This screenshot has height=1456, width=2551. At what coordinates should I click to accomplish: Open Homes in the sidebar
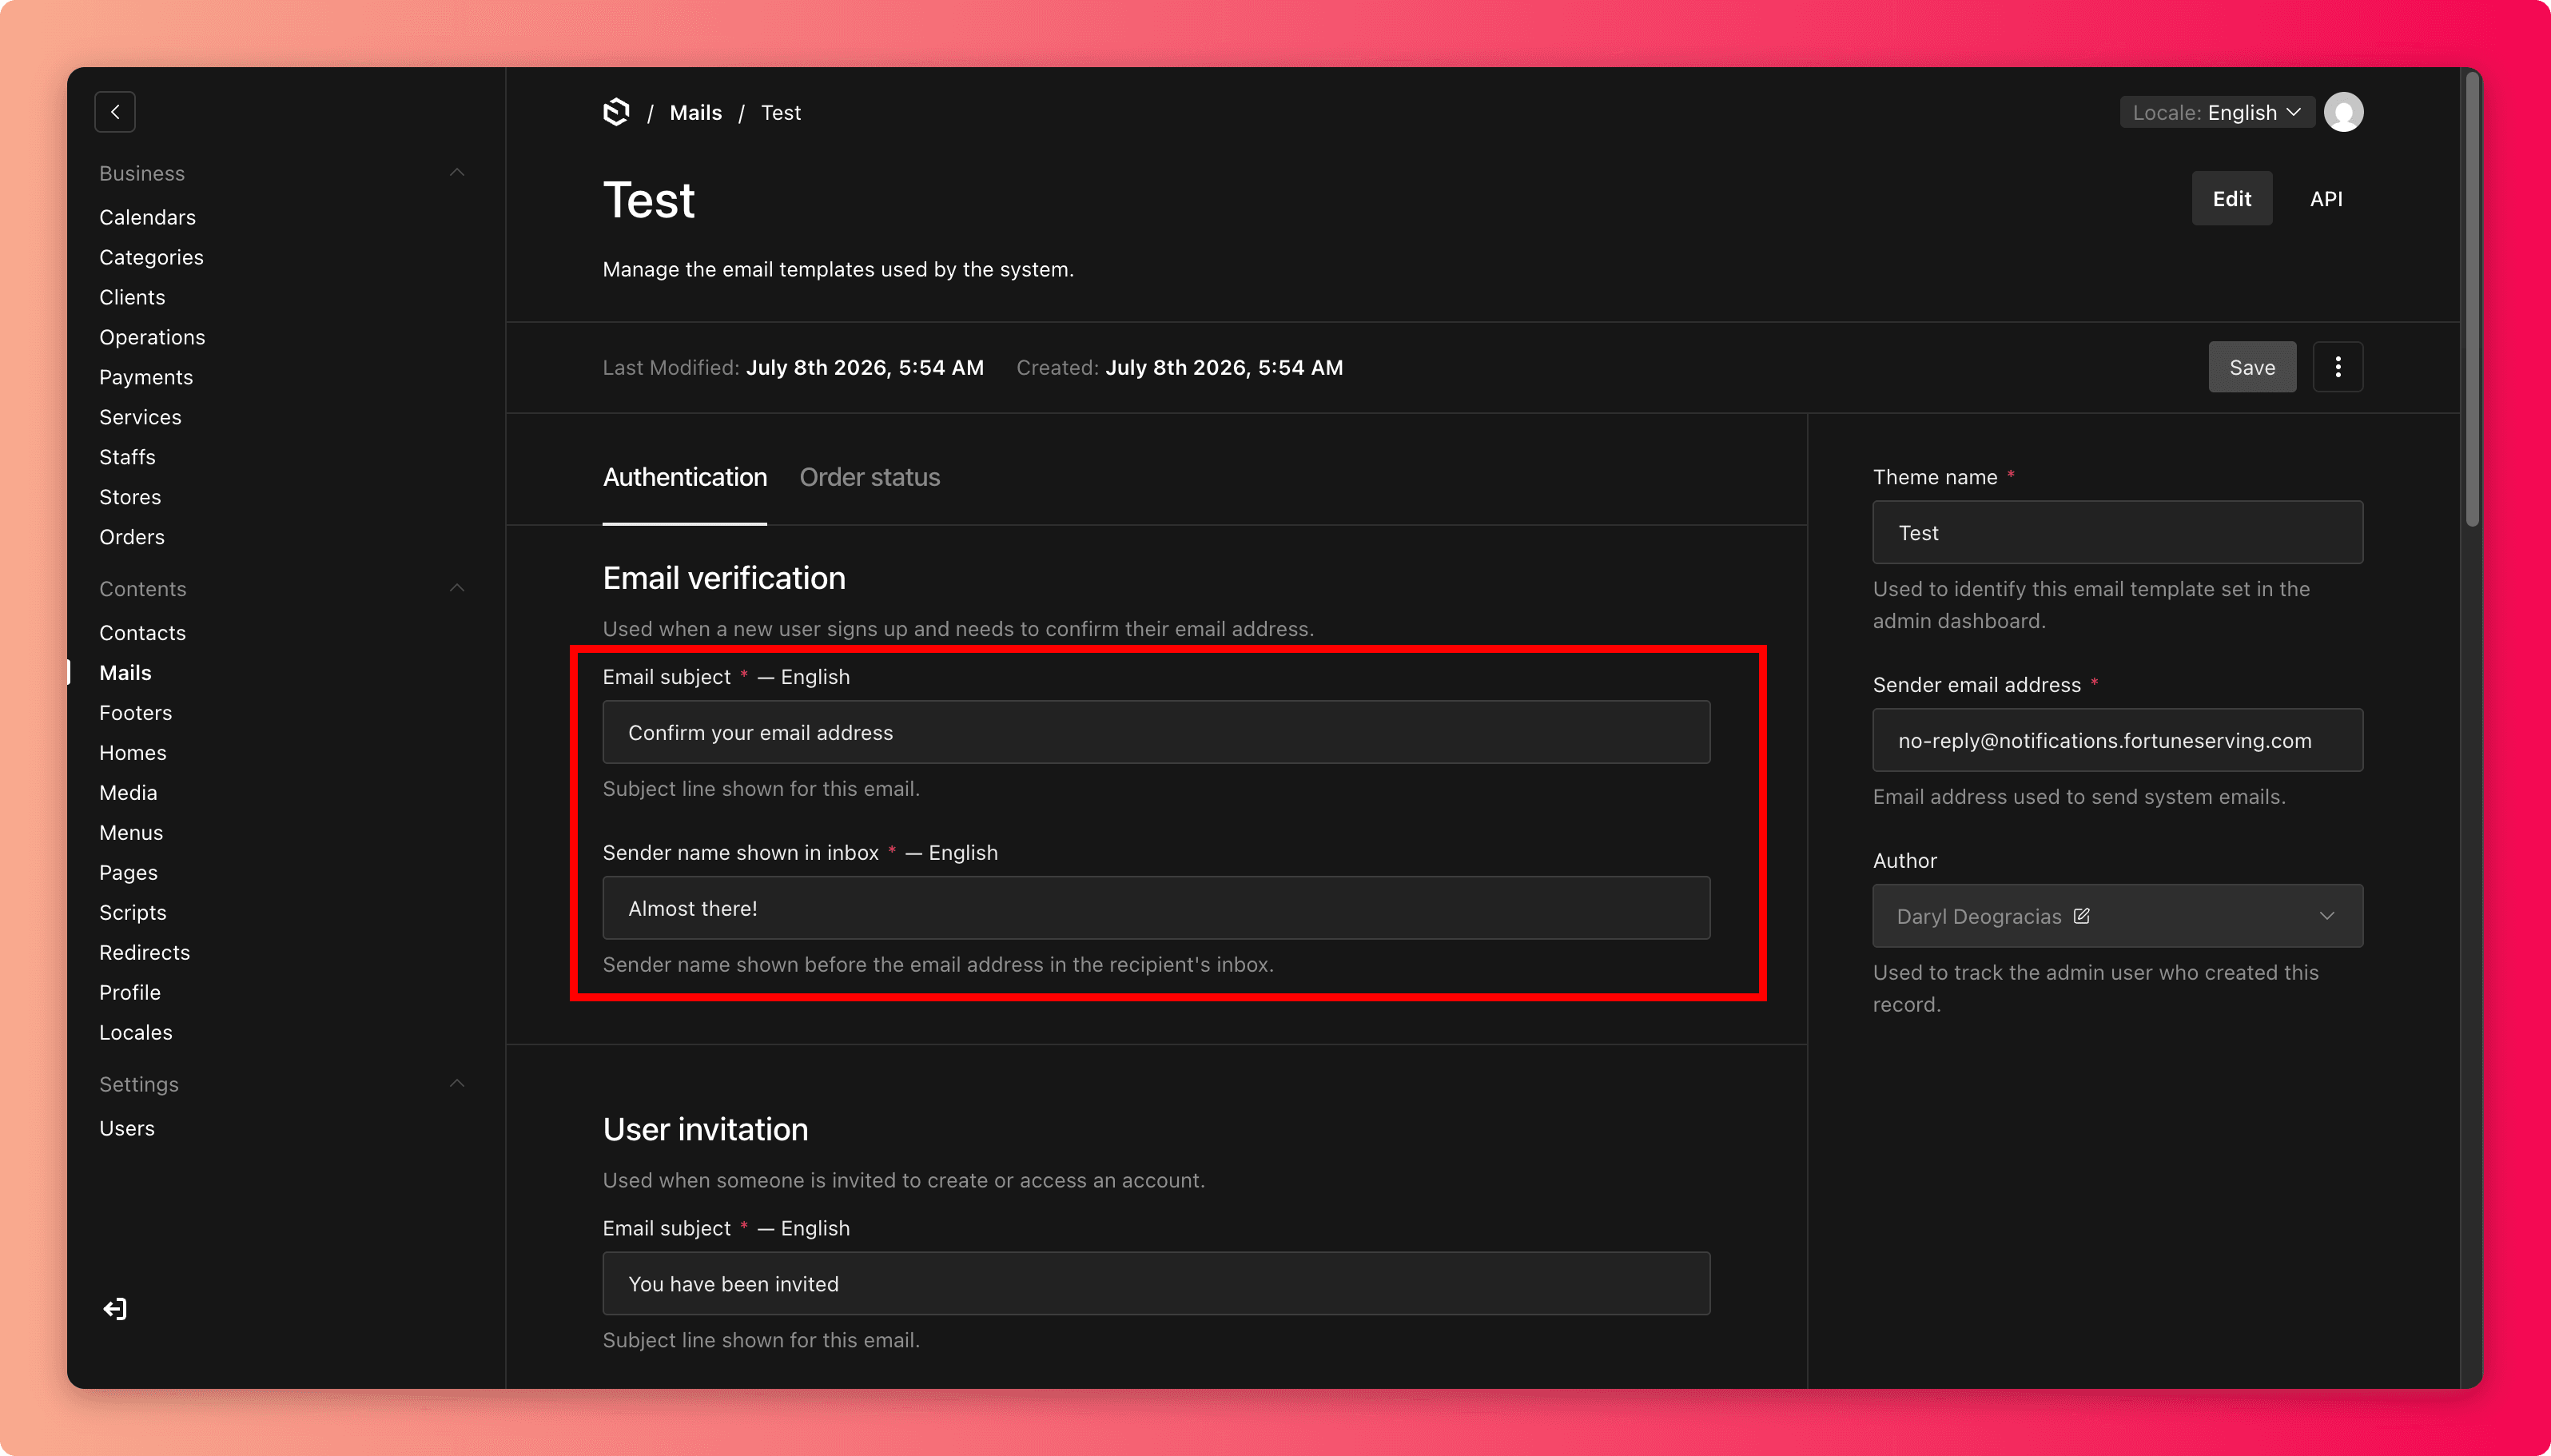[x=132, y=753]
